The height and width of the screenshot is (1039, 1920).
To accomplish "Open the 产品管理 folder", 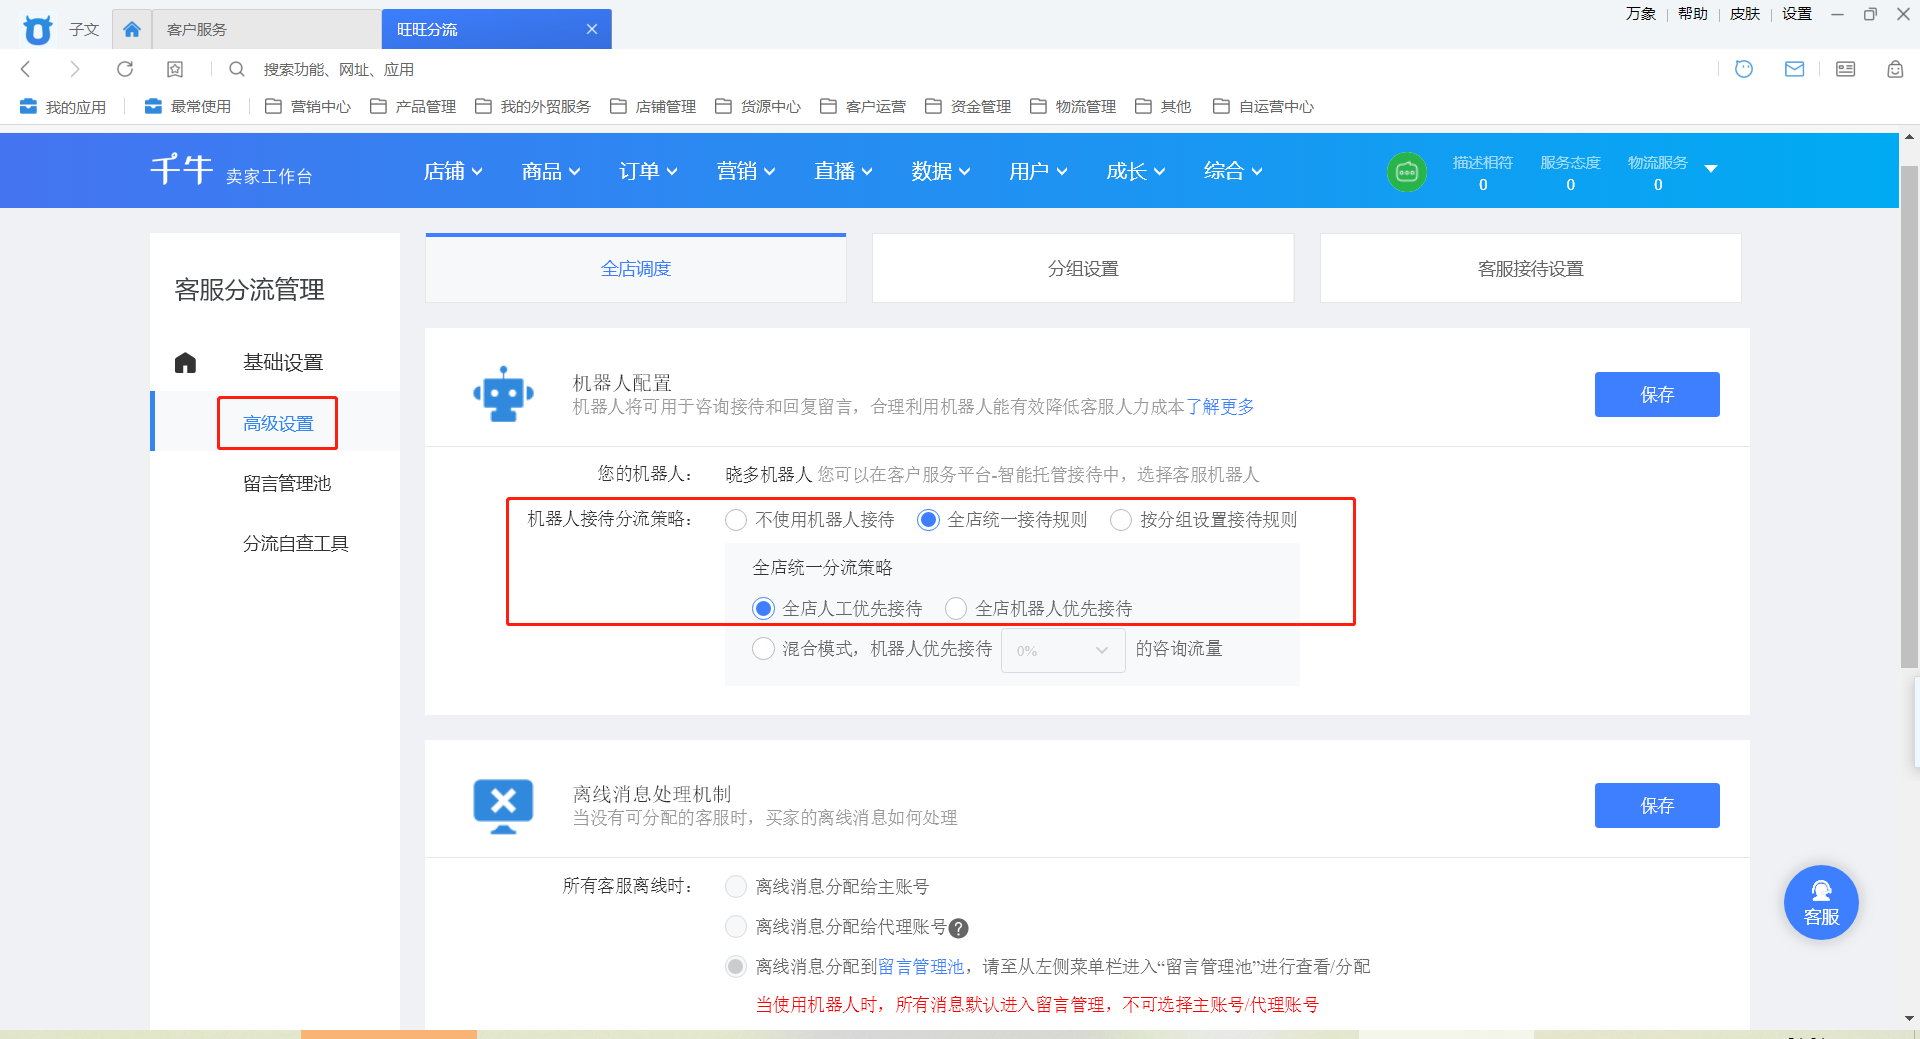I will [x=413, y=106].
